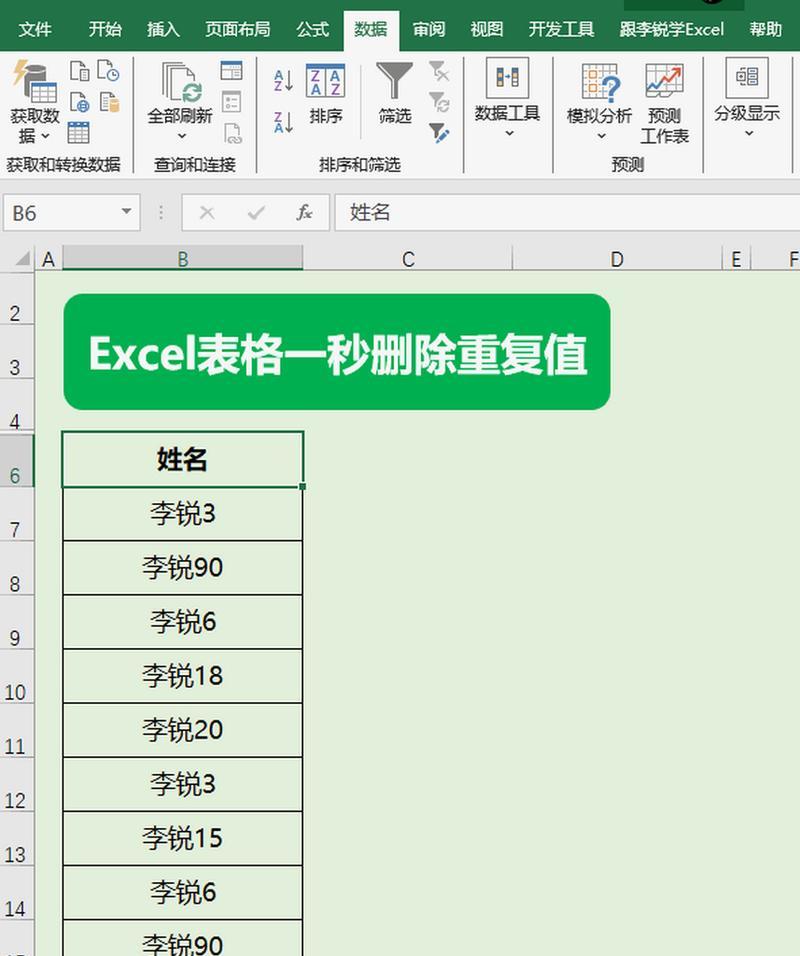Open the 帮助 (Help) tab

[765, 29]
